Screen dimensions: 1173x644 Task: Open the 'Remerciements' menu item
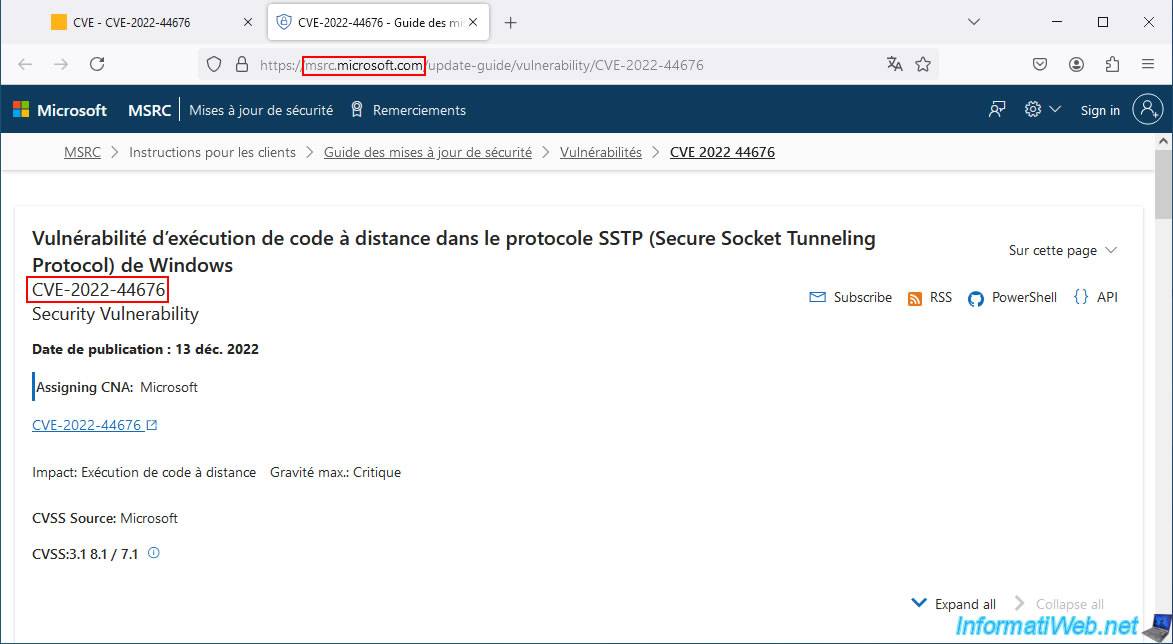click(408, 110)
